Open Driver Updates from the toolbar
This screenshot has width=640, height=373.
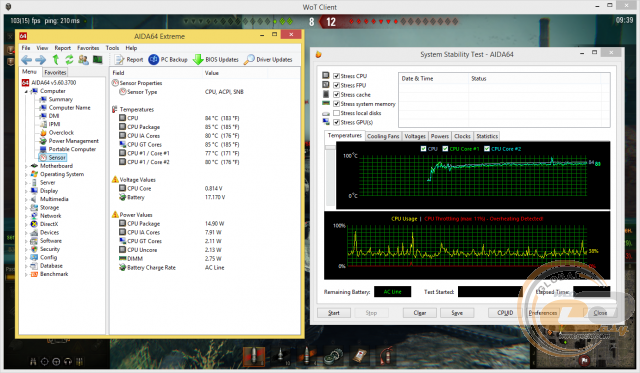[268, 60]
